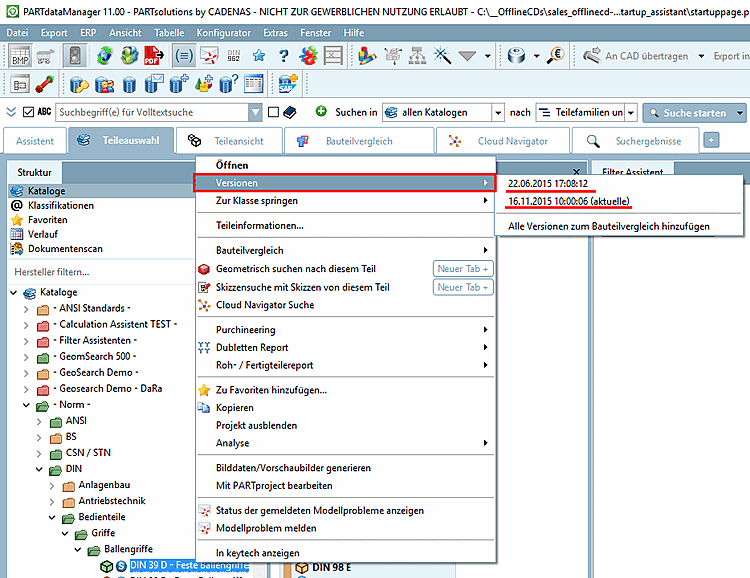Screen dimensions: 750x578
Task: Collapse the Bedienteile tree node
Action: pos(52,518)
